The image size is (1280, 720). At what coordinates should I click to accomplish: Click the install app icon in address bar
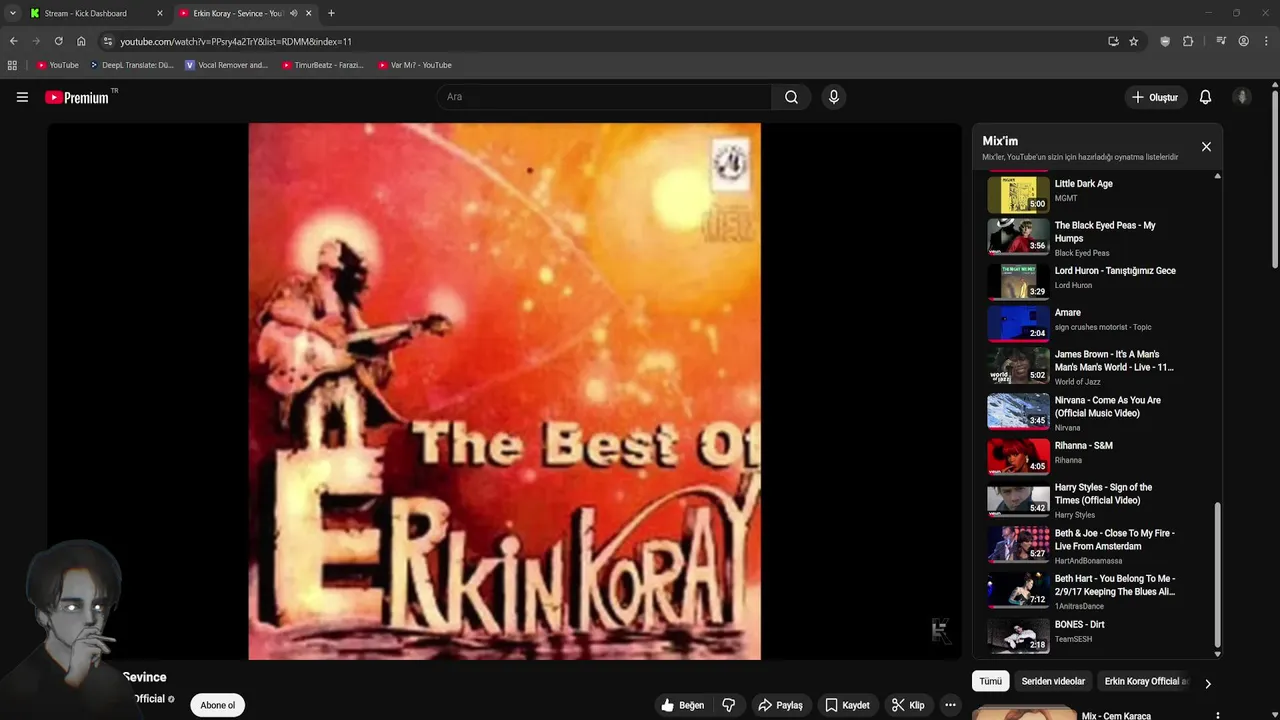(x=1113, y=41)
